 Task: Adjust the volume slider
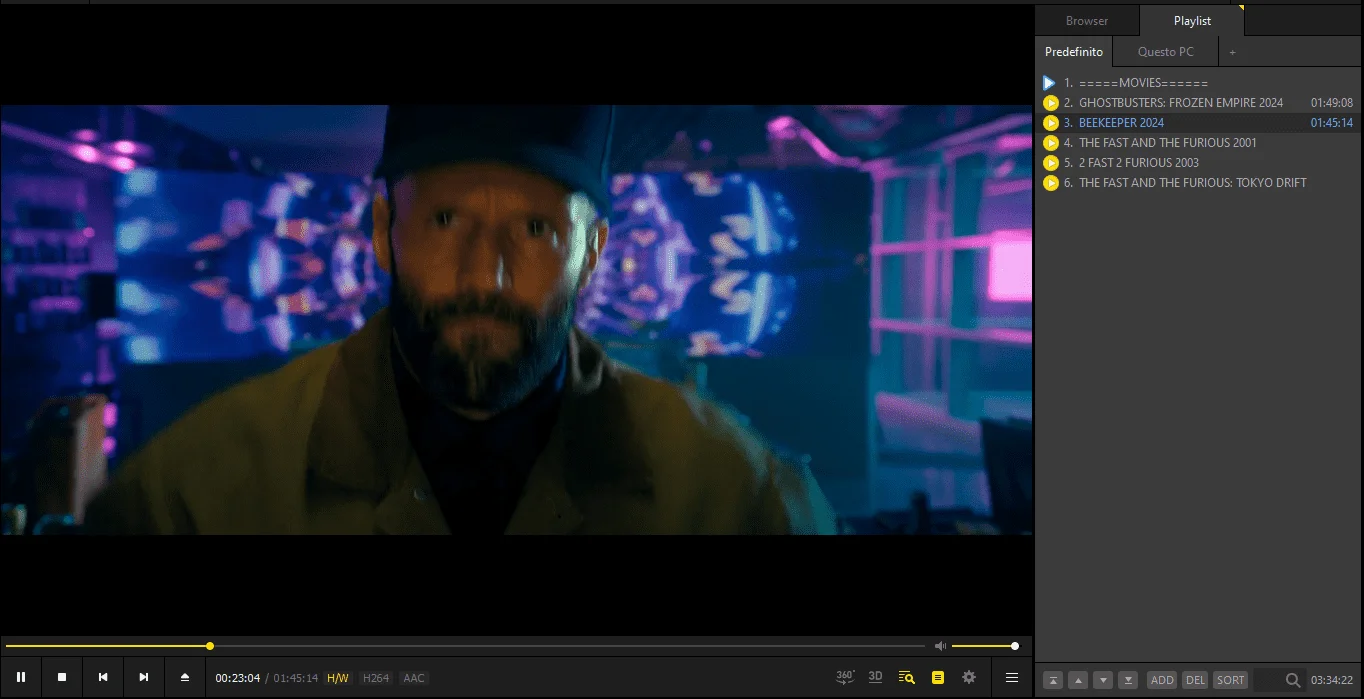[x=984, y=646]
